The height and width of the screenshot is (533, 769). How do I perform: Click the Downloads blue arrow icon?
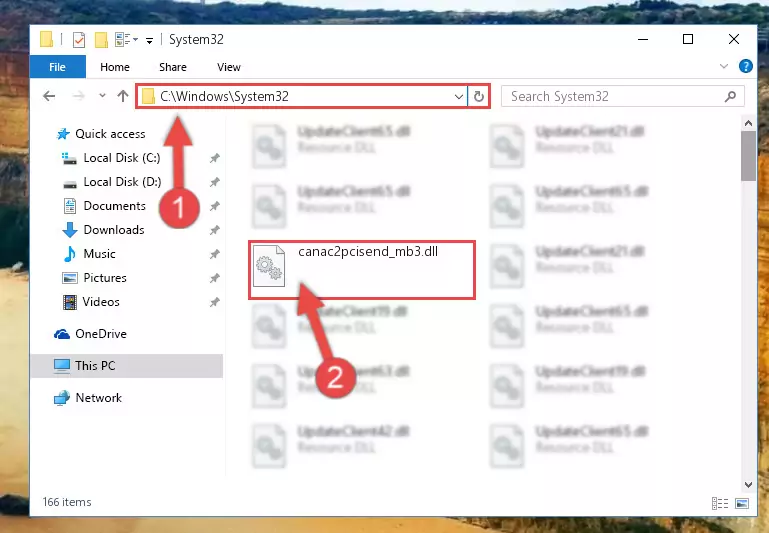[x=70, y=230]
